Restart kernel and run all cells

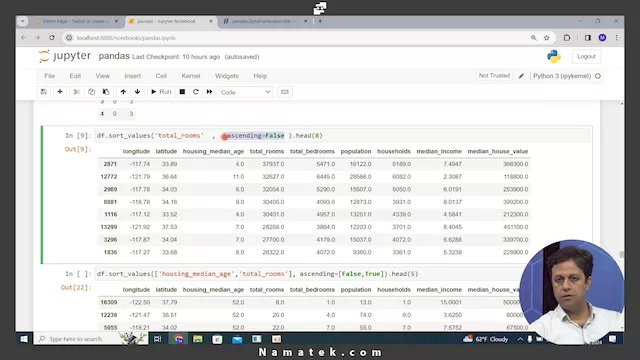[209, 92]
